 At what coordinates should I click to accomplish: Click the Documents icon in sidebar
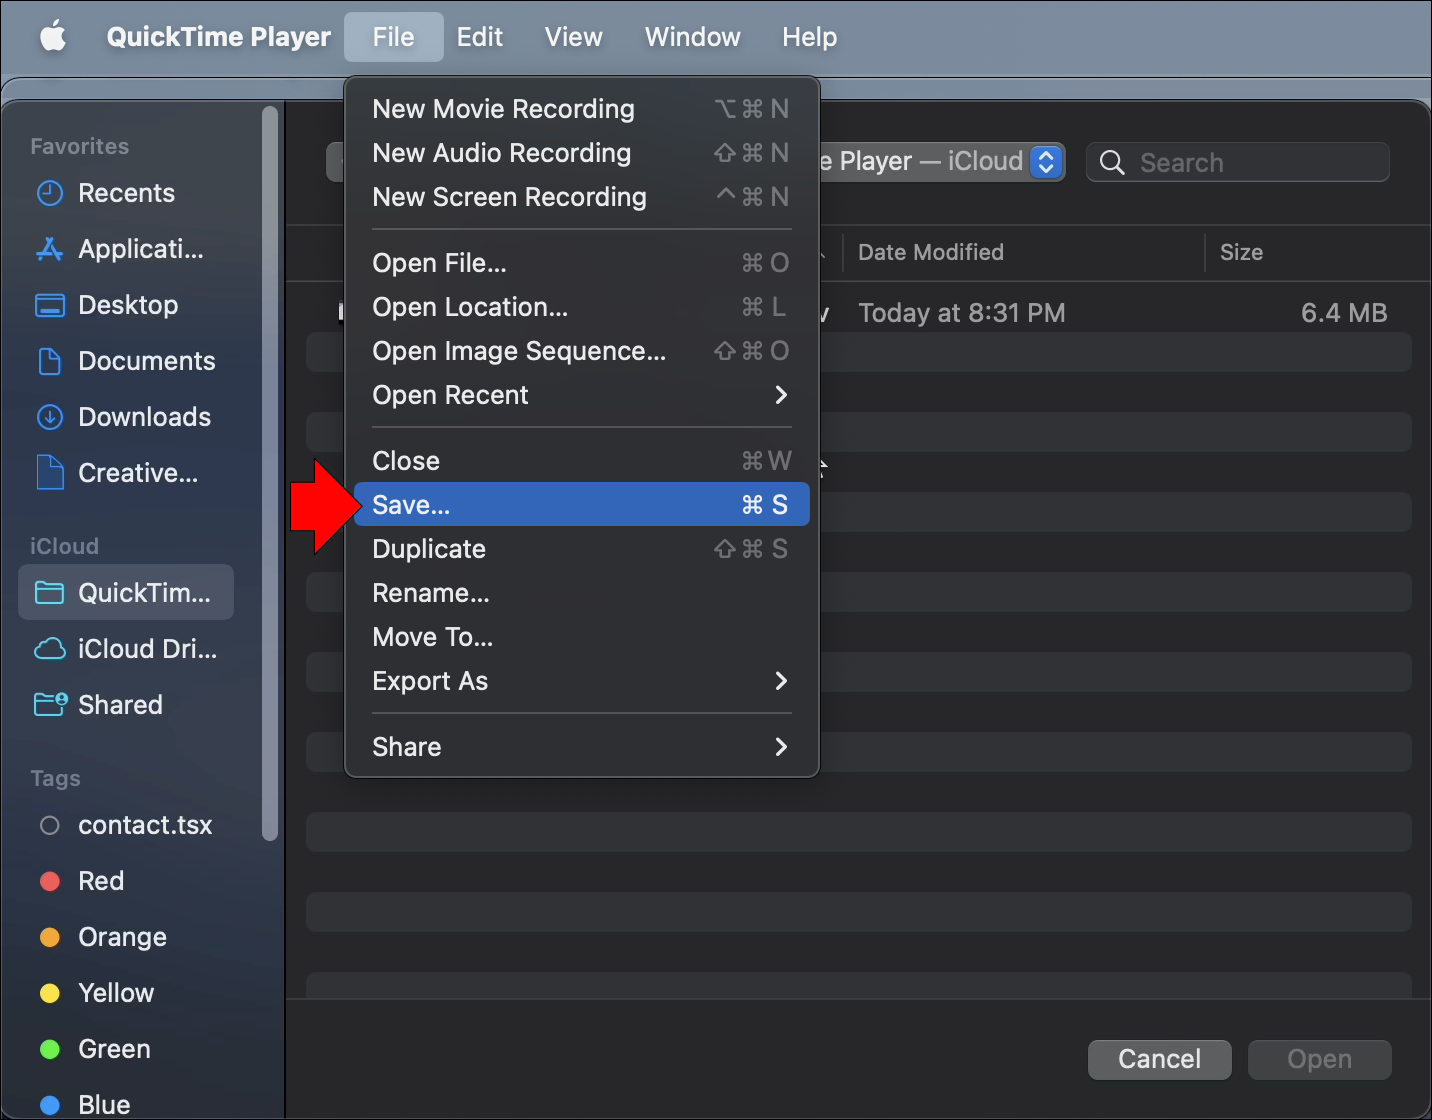coord(49,361)
